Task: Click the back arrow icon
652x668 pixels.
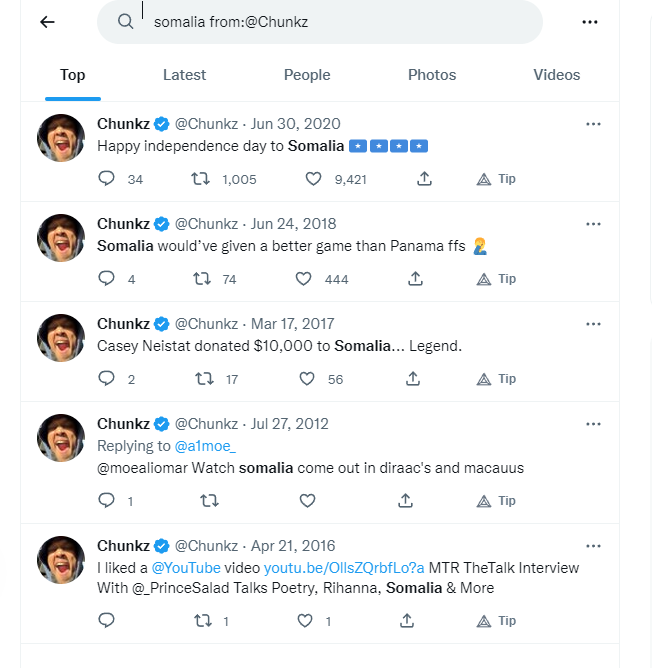Action: tap(47, 22)
